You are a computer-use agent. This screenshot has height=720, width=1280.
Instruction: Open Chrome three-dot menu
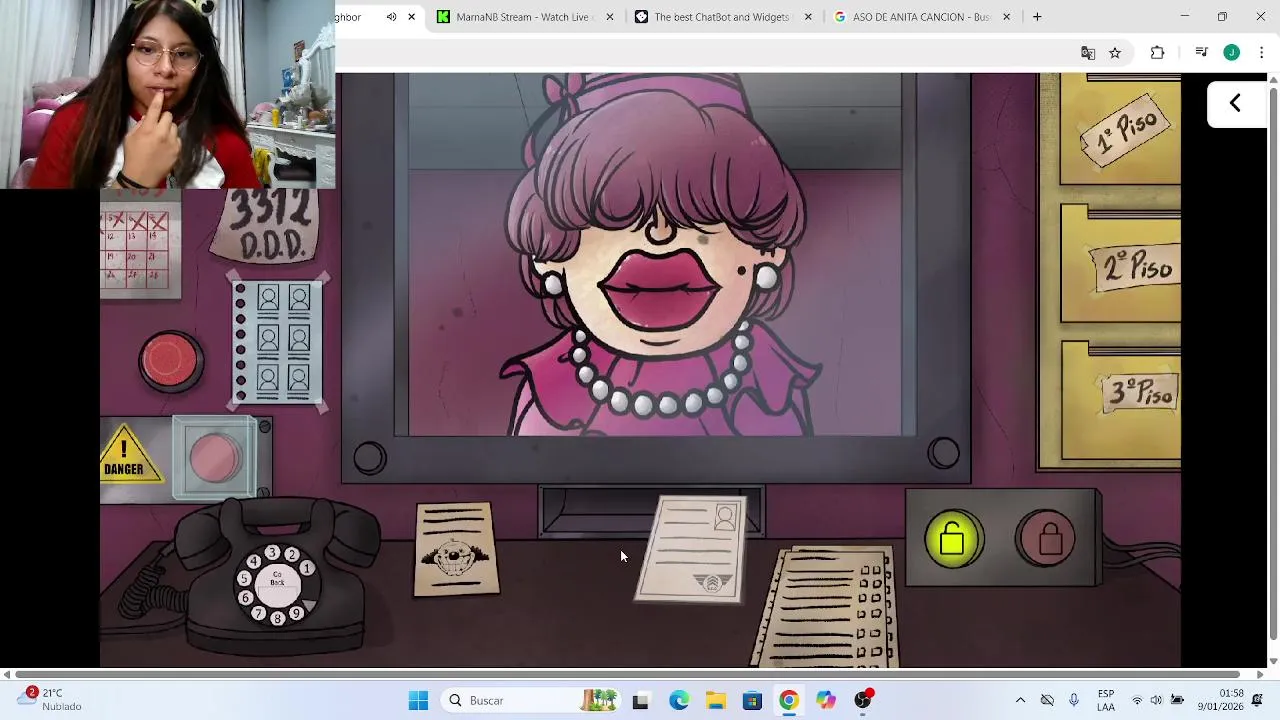pyautogui.click(x=1261, y=53)
